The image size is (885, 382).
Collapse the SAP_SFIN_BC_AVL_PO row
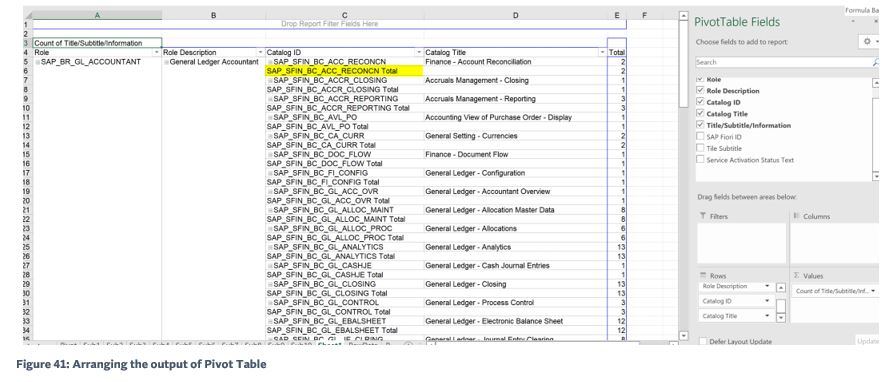click(x=270, y=117)
